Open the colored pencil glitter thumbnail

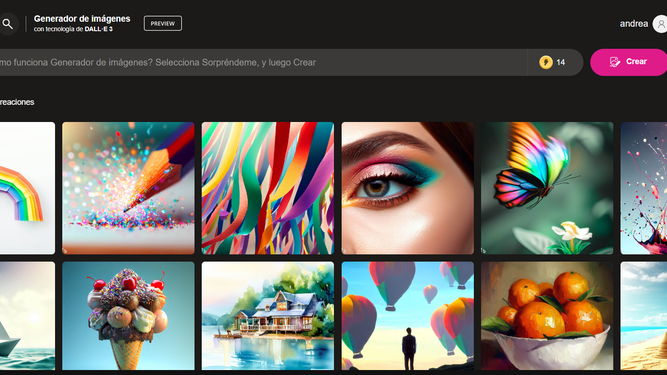pos(128,188)
